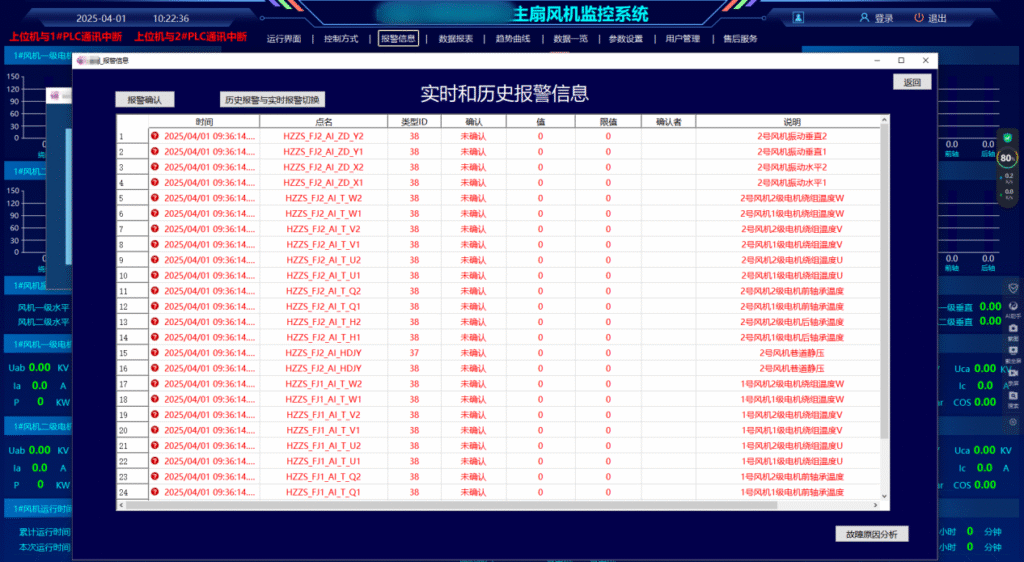Click the cell HZZS_FJ2_AI_T_V2
The image size is (1024, 562).
point(323,229)
